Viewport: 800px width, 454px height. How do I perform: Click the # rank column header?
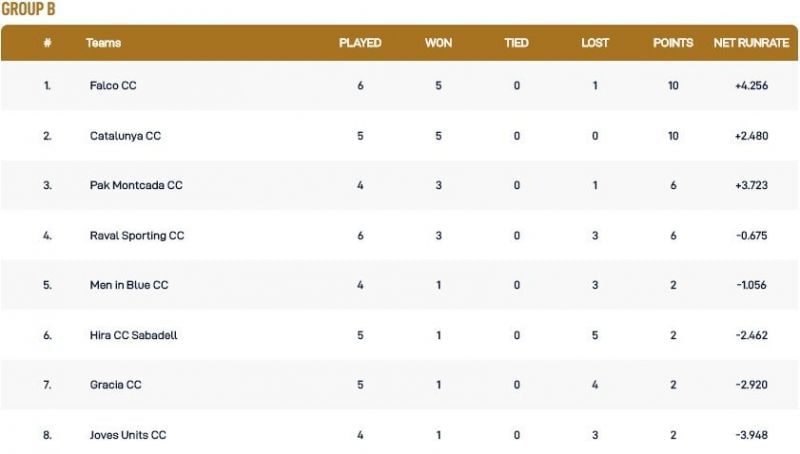47,44
